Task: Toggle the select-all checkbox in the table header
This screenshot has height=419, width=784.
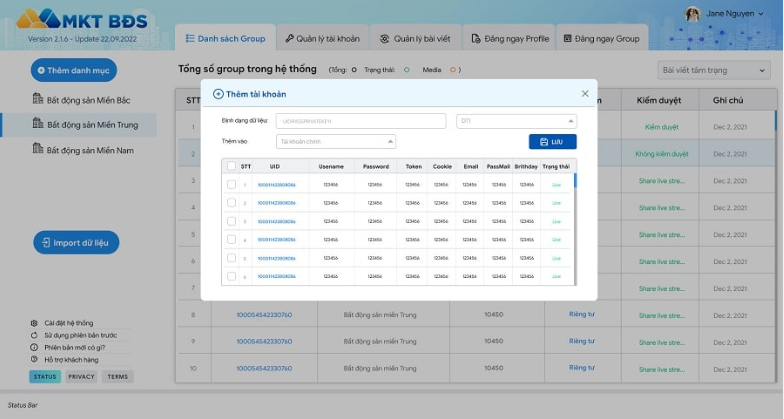Action: click(x=232, y=166)
